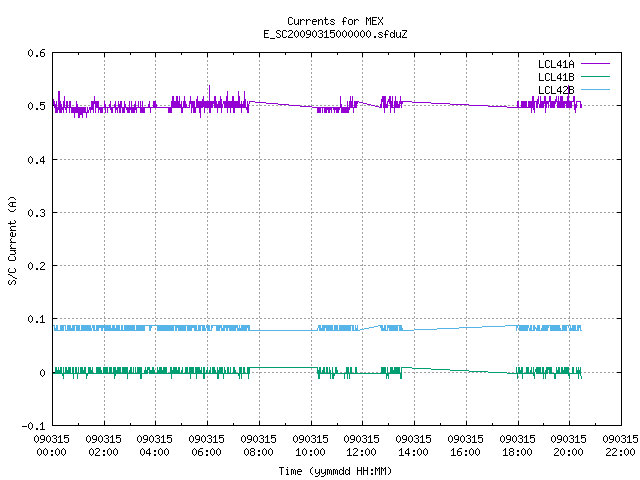
Task: Click the 'Time (yymmdd HH:MM)' x-axis label
Action: [335, 471]
